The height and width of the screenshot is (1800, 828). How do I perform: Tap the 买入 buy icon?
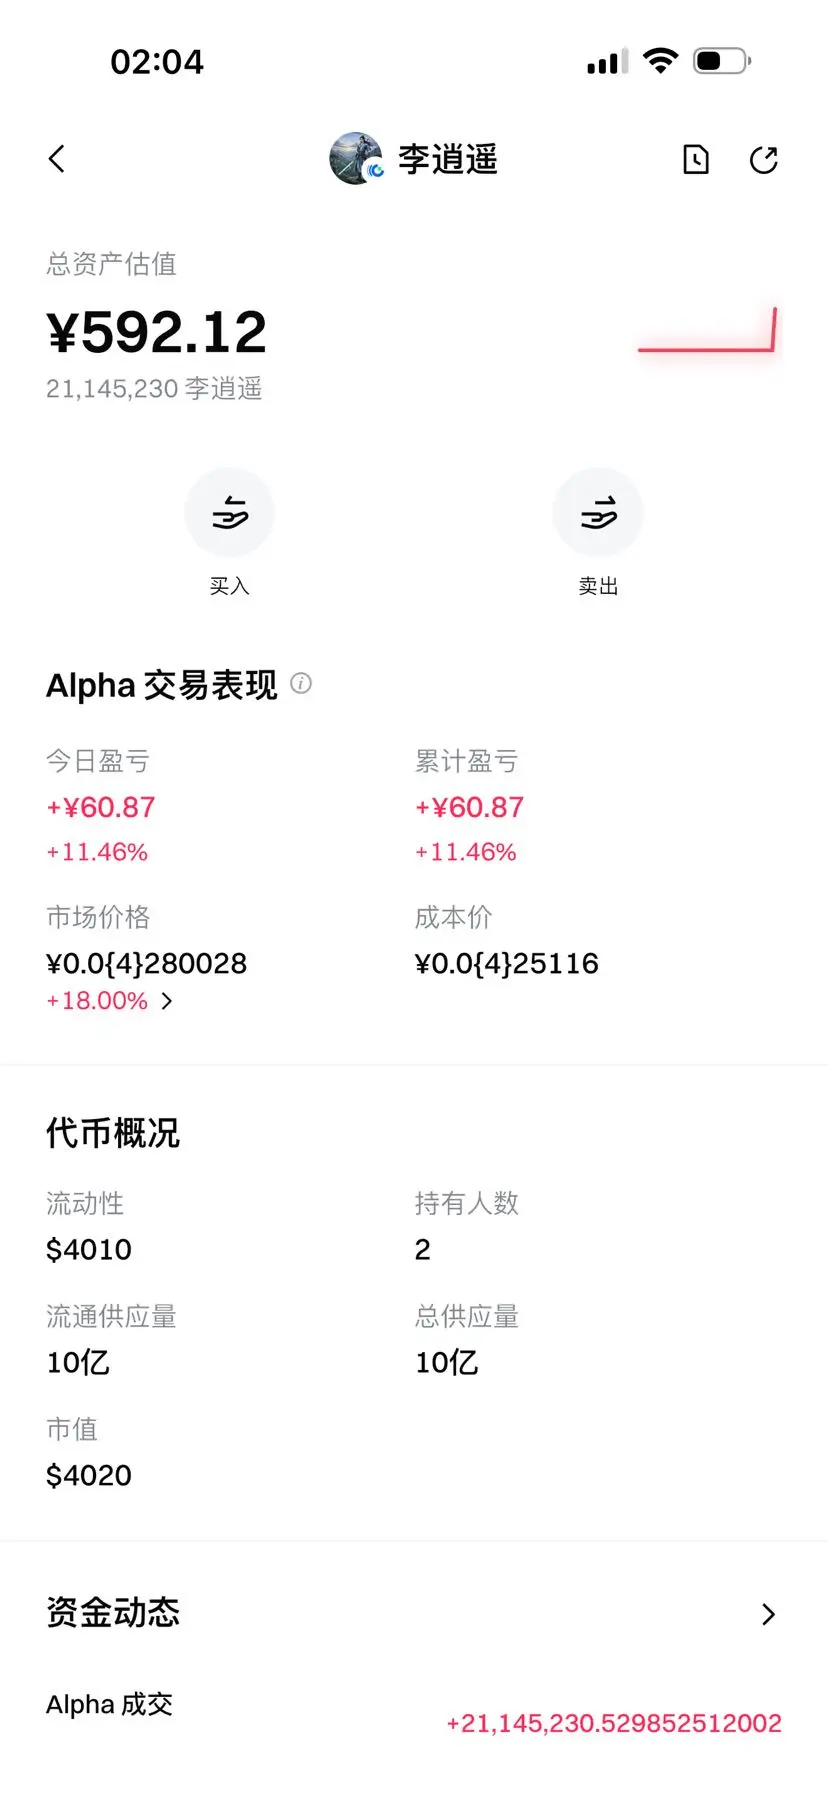229,512
